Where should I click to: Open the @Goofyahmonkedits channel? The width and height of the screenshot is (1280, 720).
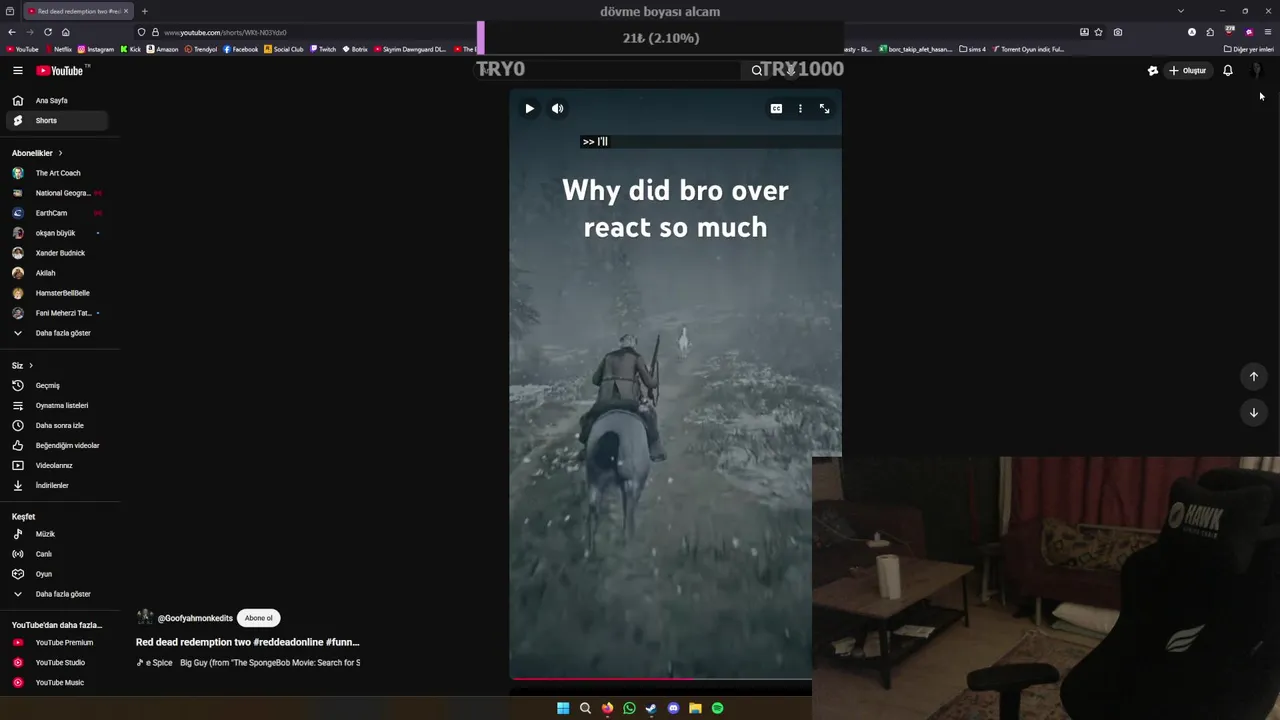point(195,618)
